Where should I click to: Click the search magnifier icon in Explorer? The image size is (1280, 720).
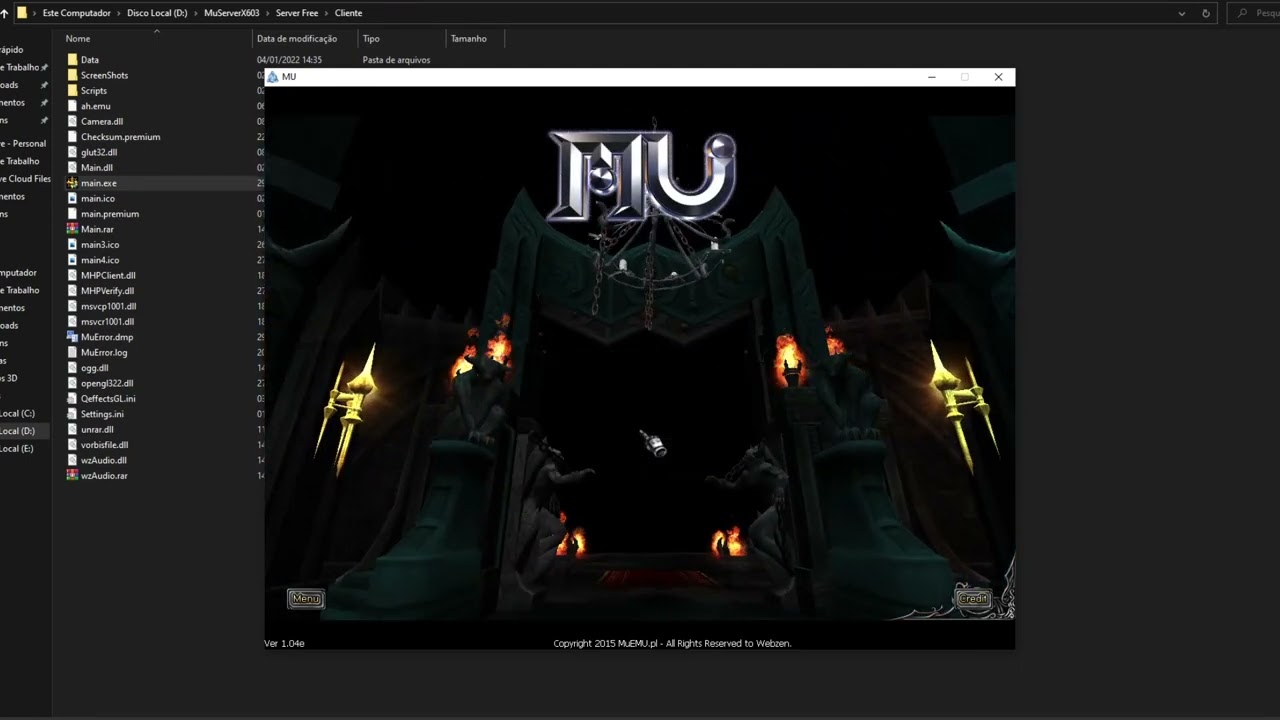point(1243,13)
